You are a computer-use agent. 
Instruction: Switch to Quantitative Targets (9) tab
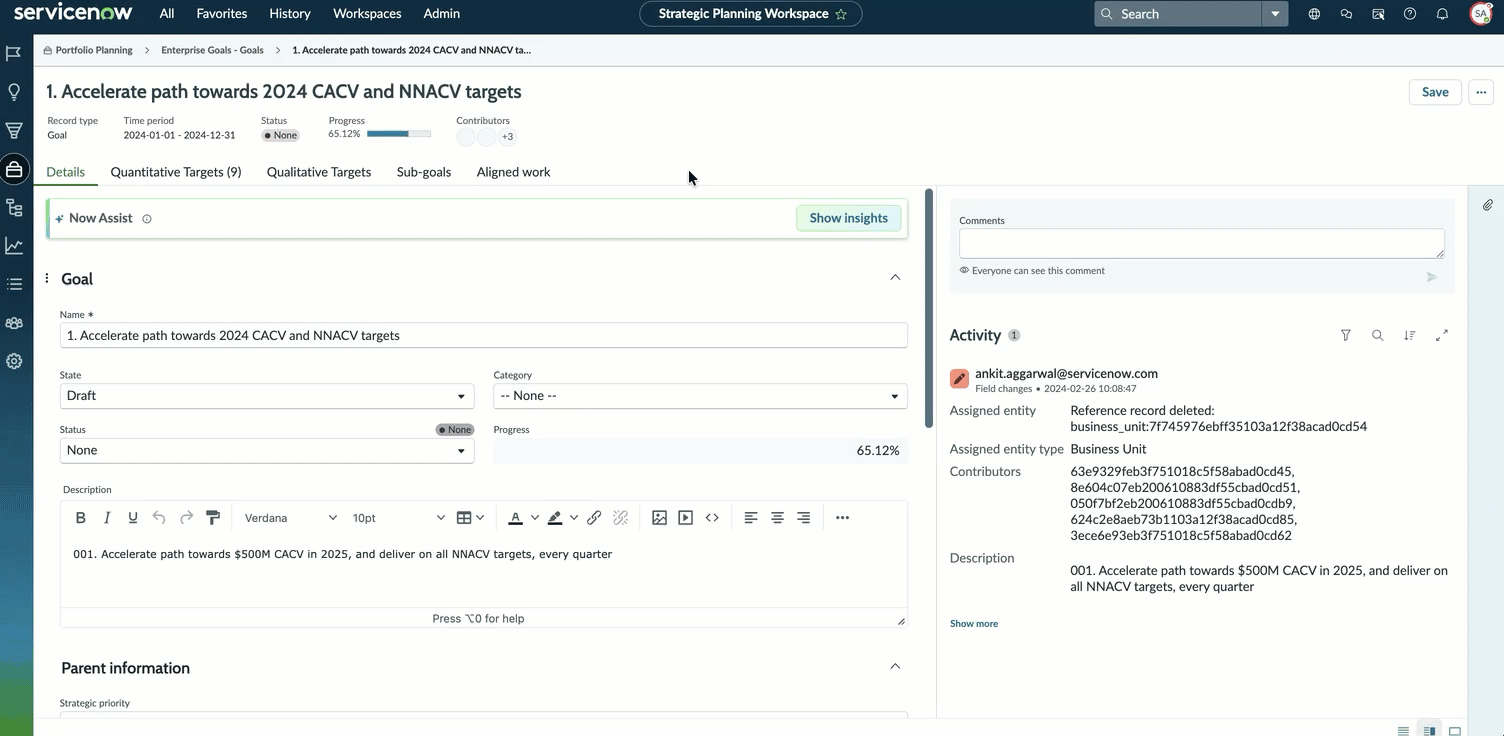(x=176, y=172)
